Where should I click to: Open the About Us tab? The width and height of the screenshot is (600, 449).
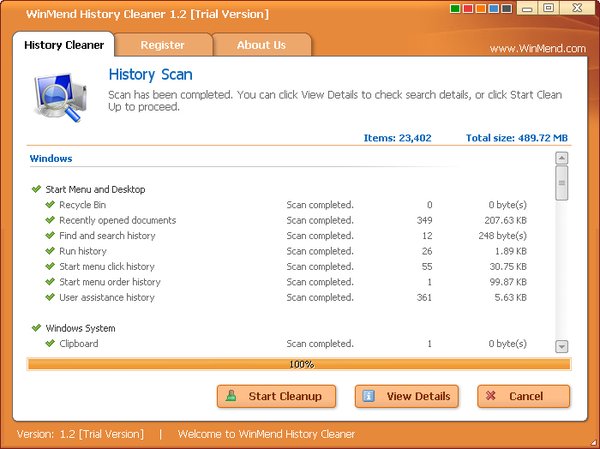tap(261, 45)
